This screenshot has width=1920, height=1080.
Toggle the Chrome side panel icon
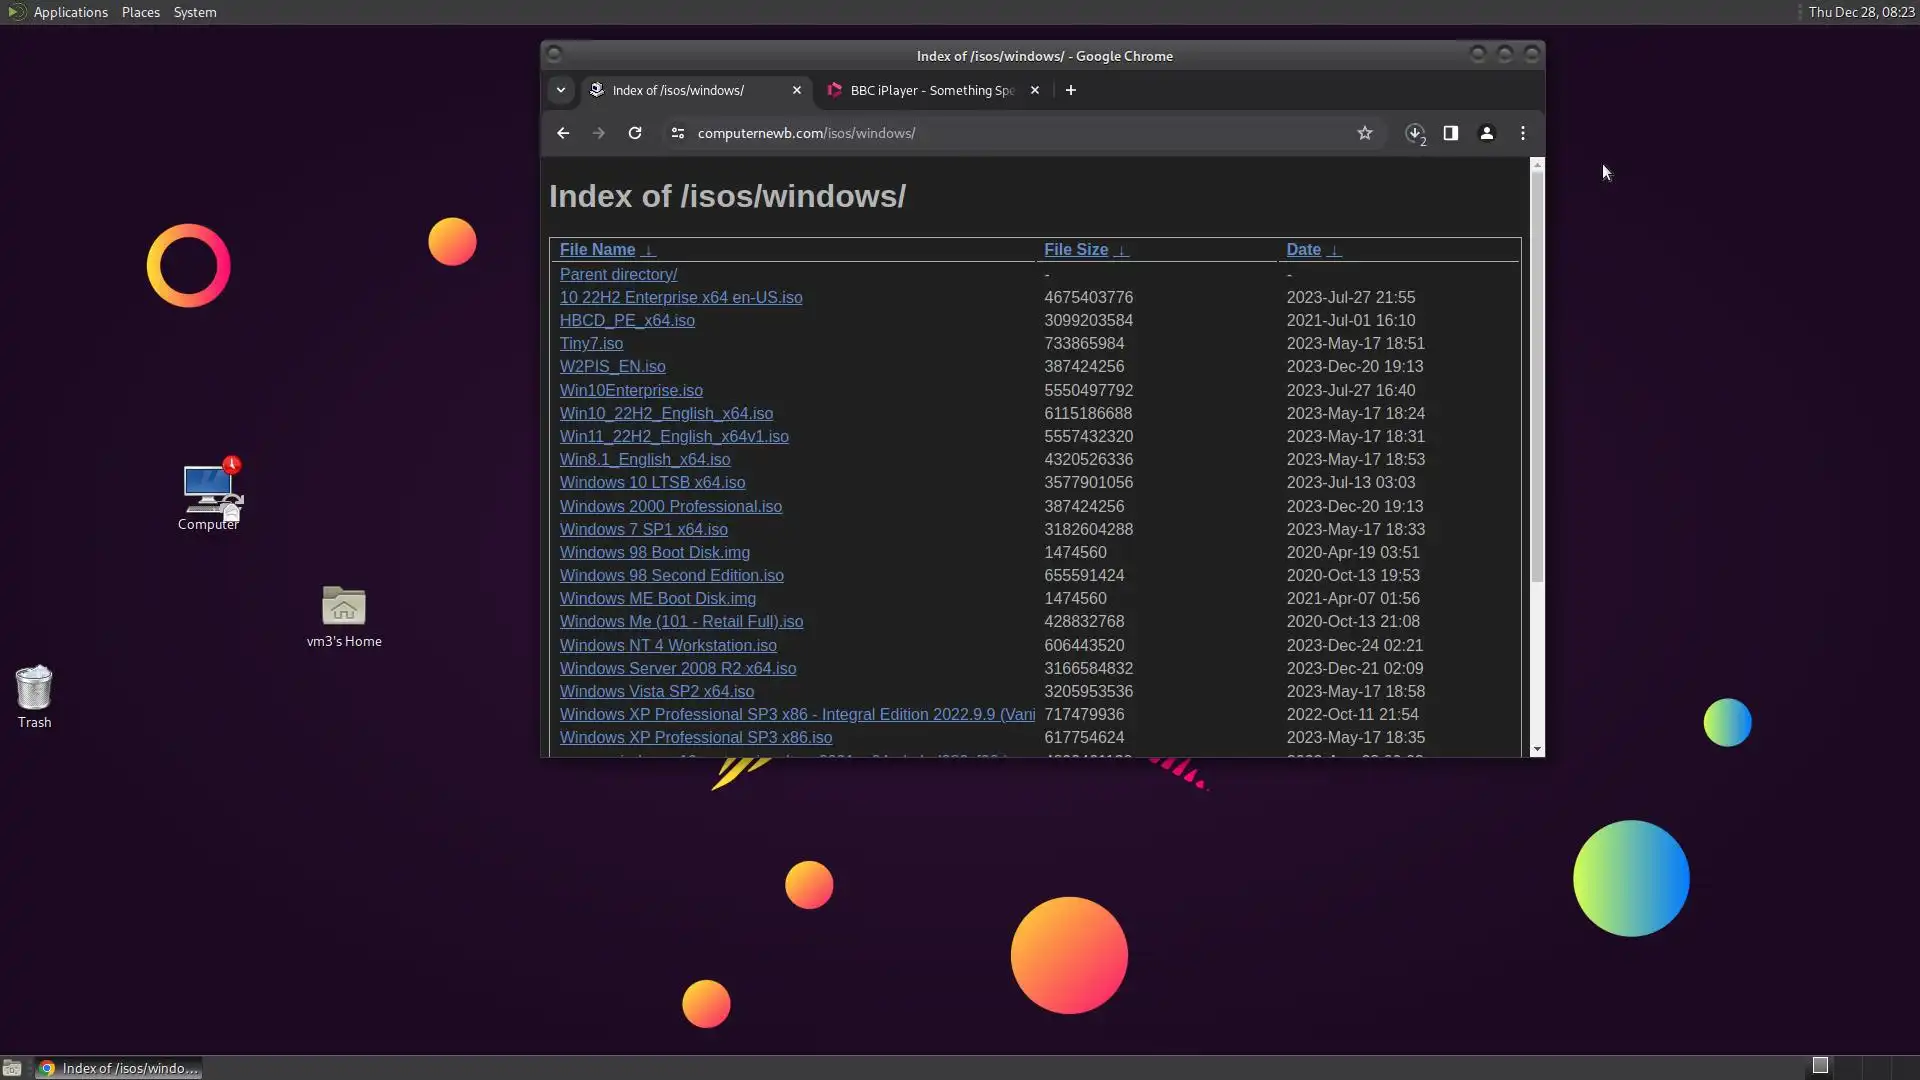1450,133
